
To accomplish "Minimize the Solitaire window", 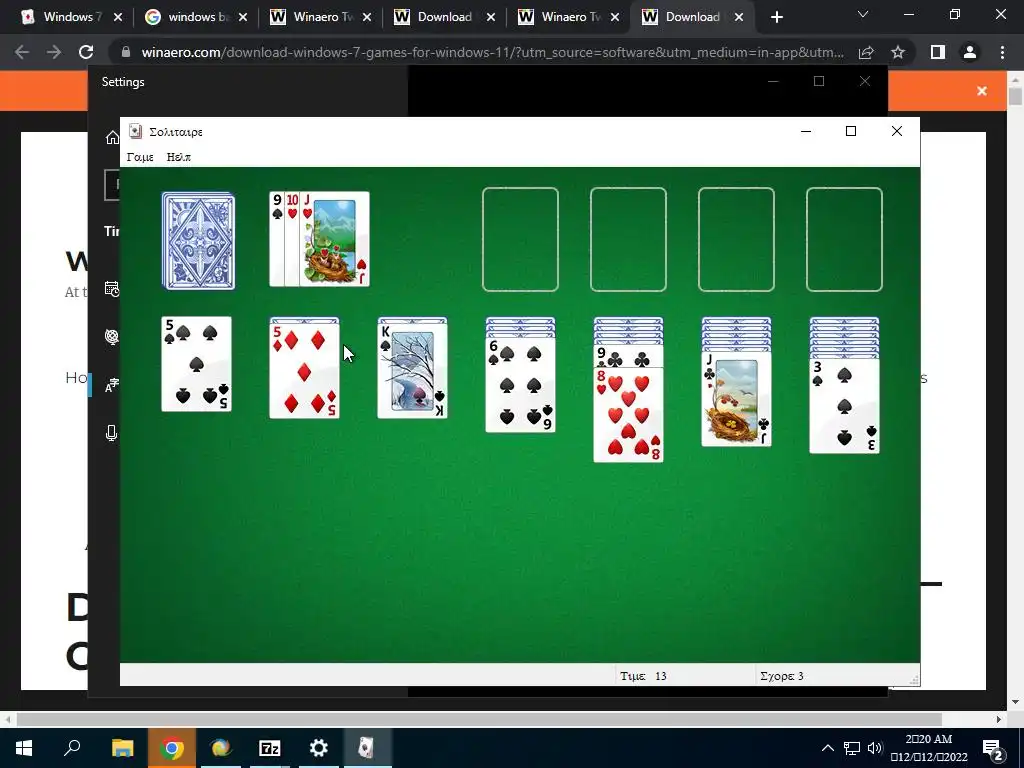I will coord(806,131).
